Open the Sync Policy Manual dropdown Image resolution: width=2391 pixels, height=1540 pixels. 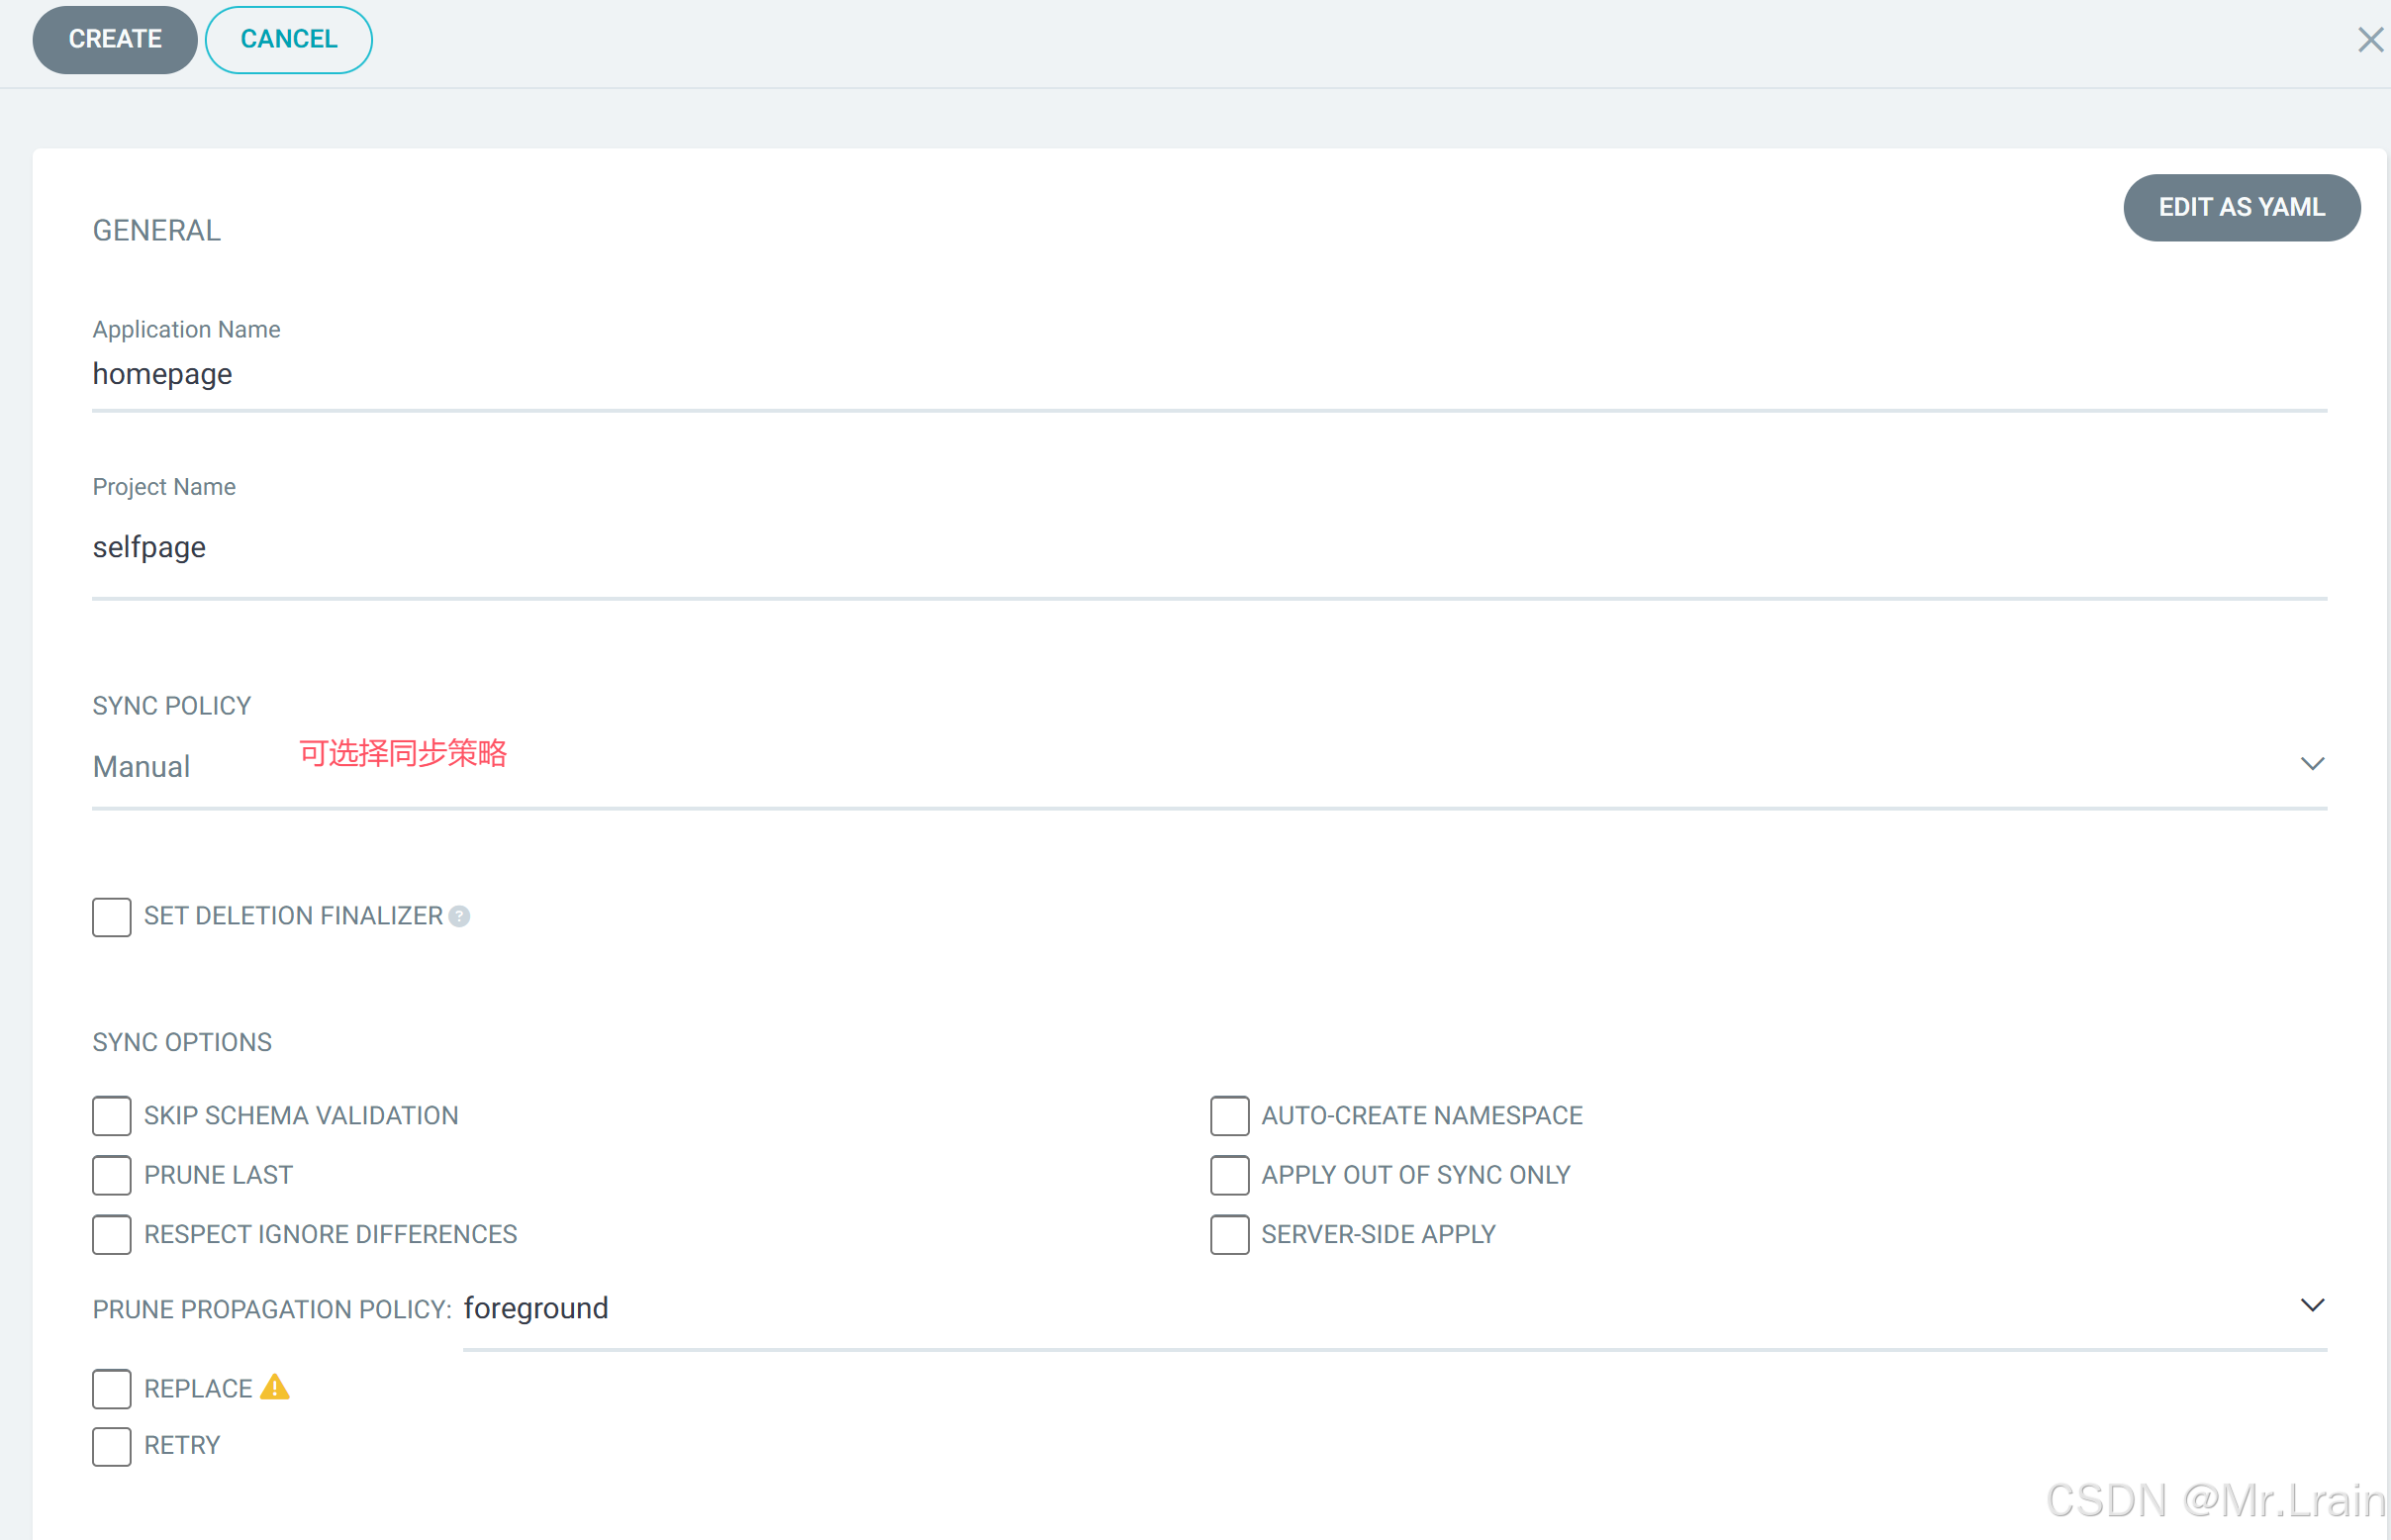[x=1209, y=767]
